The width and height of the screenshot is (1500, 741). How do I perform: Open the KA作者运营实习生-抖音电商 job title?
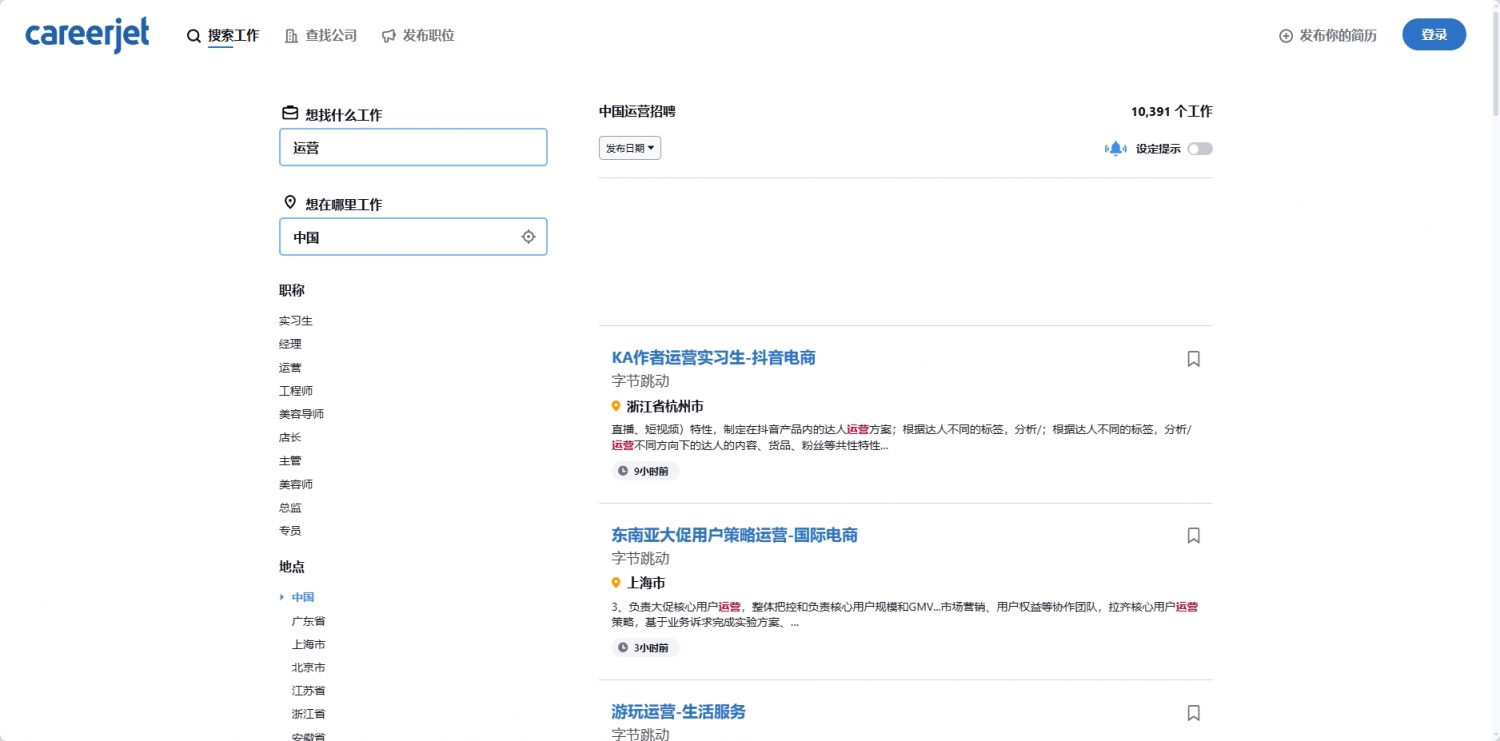pyautogui.click(x=714, y=358)
